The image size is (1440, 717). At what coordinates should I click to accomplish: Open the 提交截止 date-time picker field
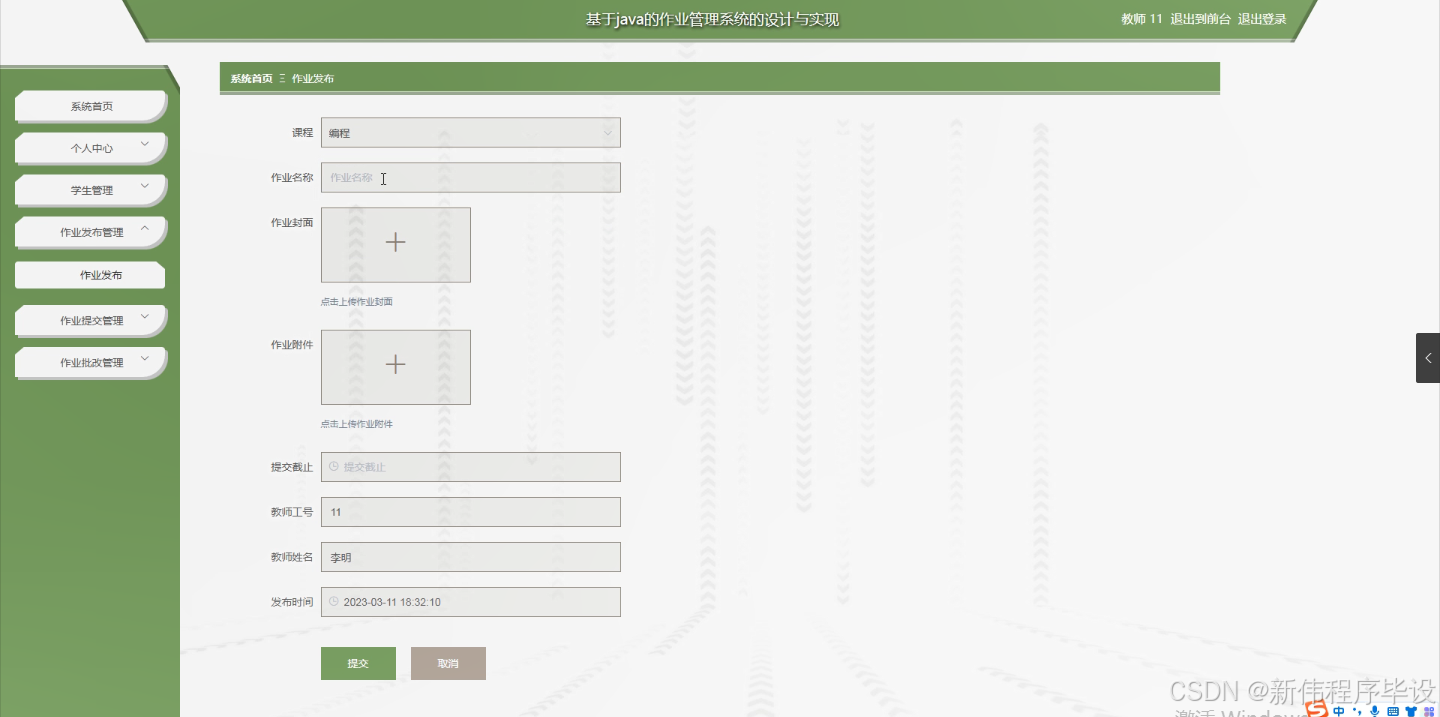(470, 467)
